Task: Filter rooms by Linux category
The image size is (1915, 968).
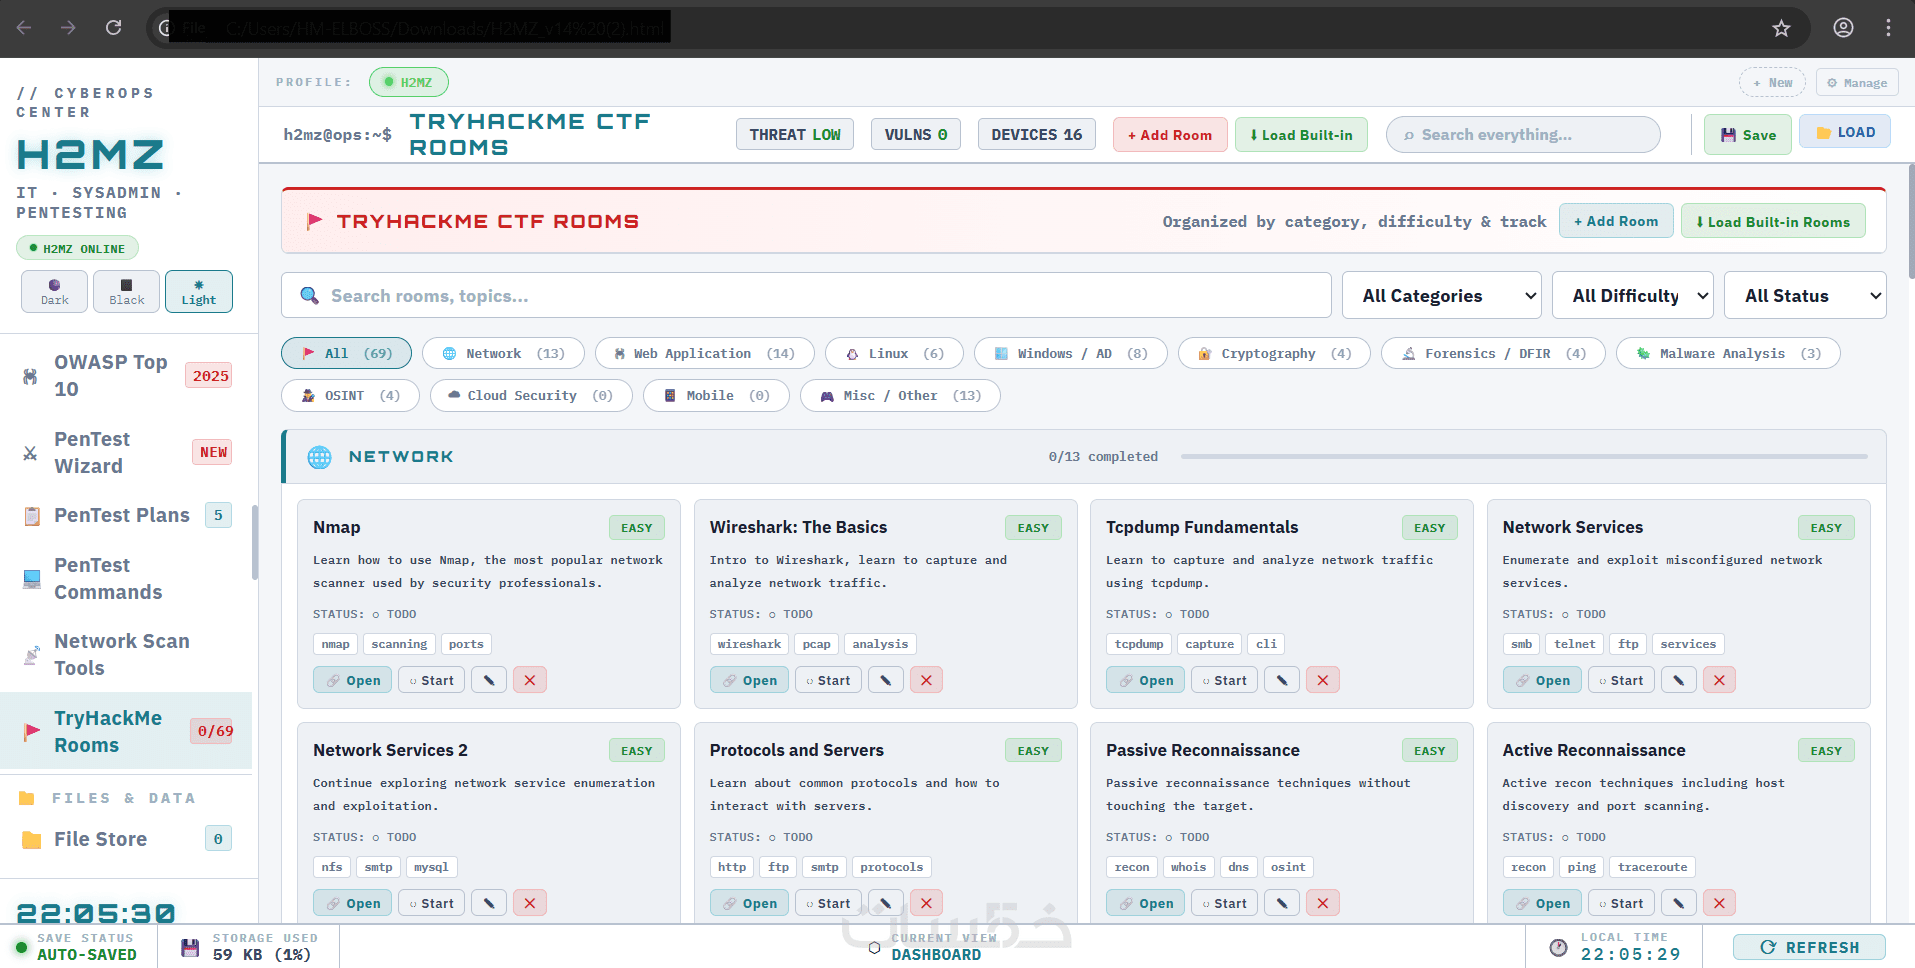Action: click(894, 353)
